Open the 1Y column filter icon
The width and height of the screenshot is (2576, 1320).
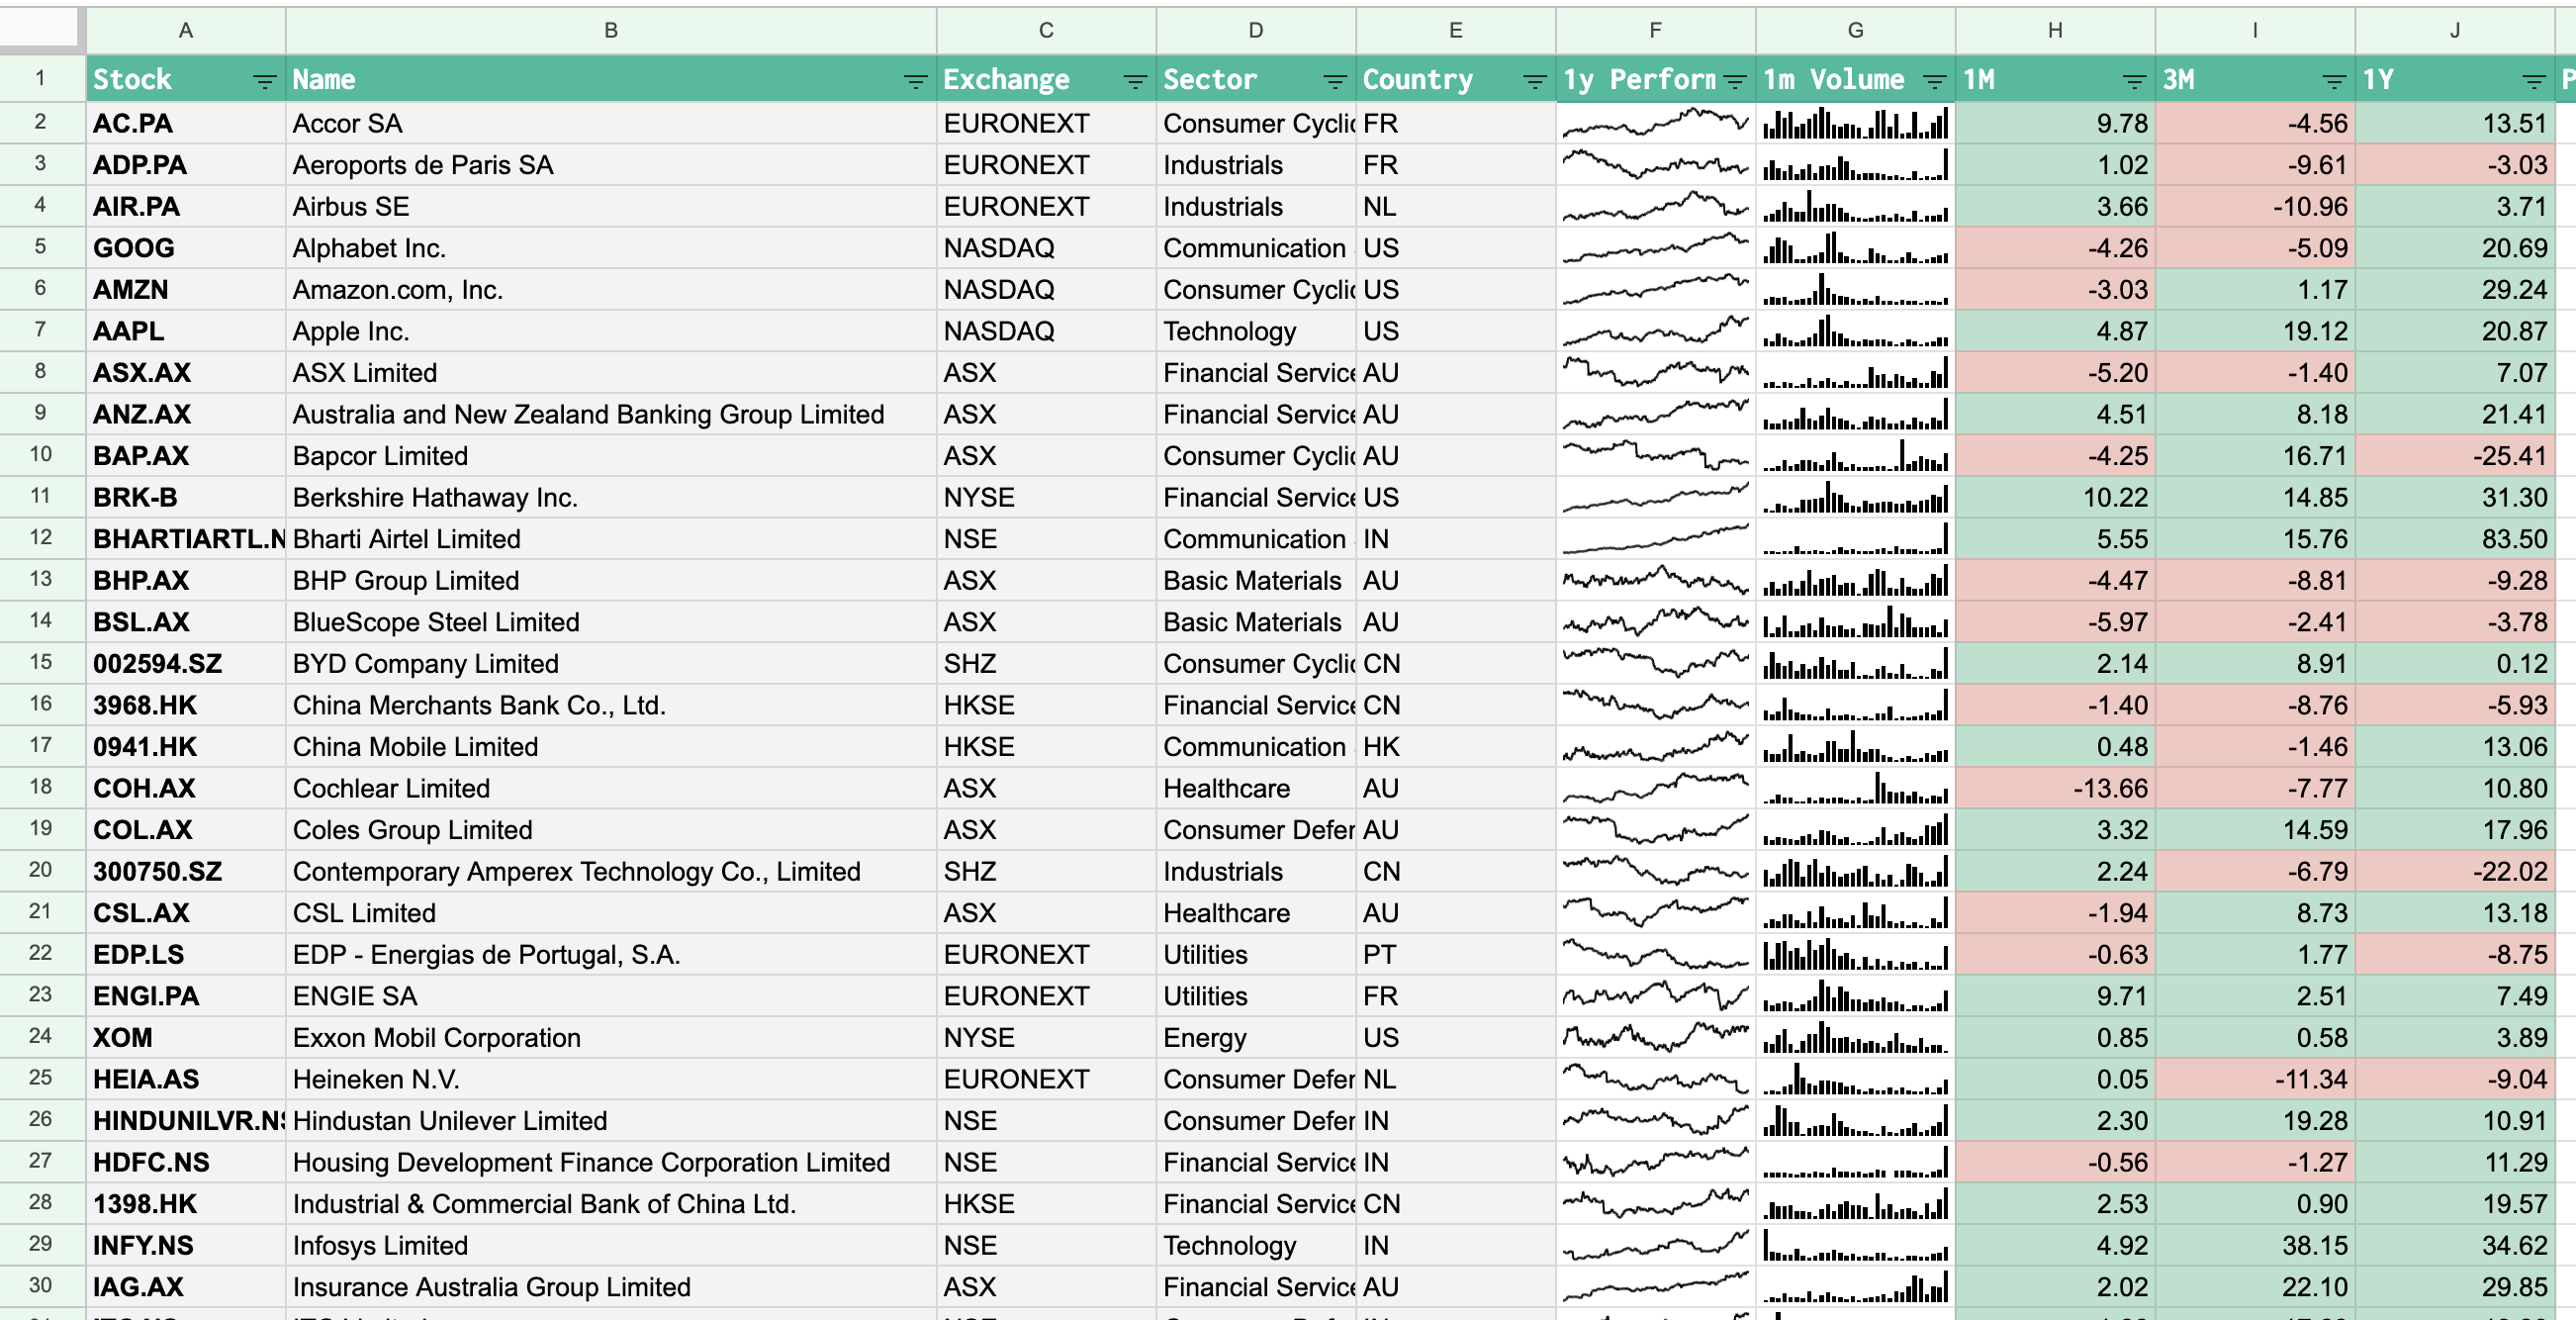(x=2534, y=81)
